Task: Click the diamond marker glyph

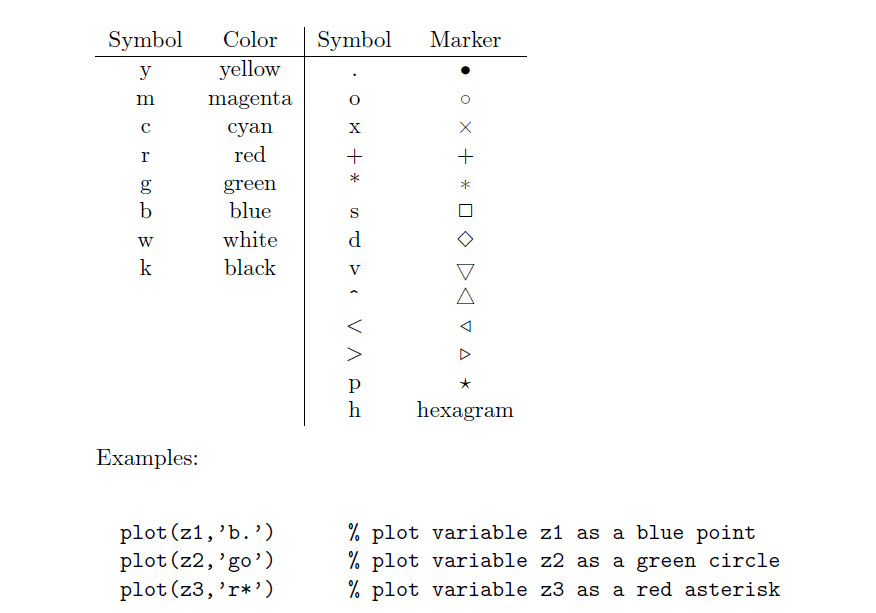Action: 465,239
